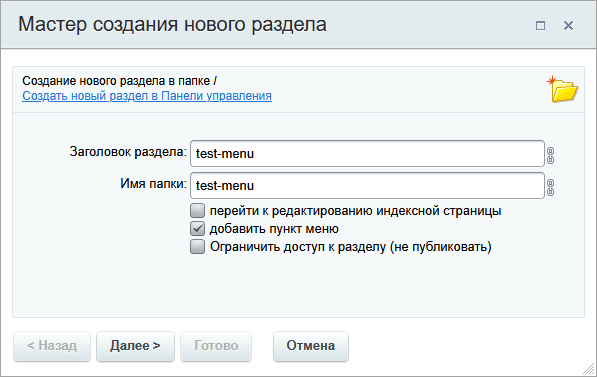The image size is (597, 377).
Task: Click chain link icon beside Заголовок раздела field
Action: point(550,155)
